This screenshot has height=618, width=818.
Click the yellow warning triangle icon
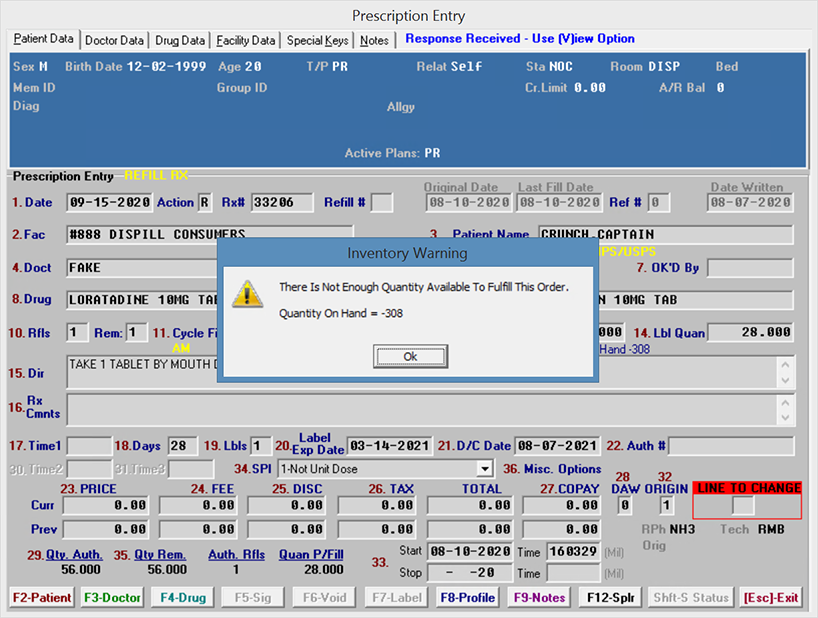pos(246,293)
